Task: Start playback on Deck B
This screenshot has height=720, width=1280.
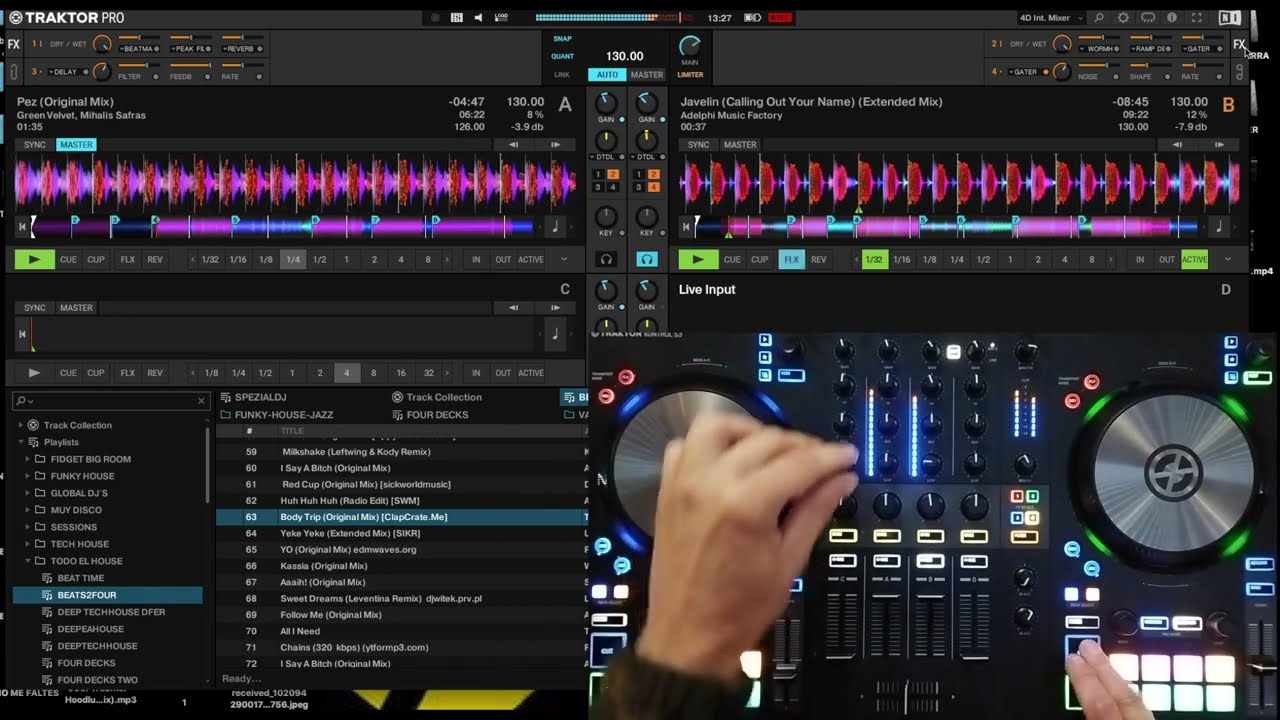Action: coord(698,259)
